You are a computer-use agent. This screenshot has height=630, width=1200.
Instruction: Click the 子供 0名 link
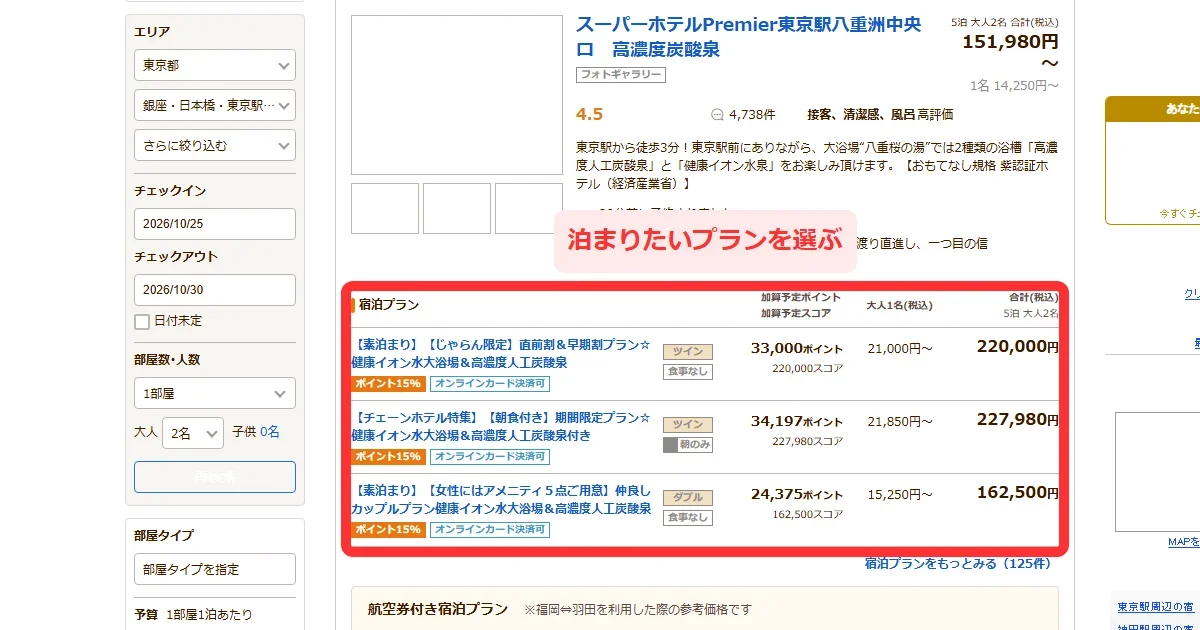(x=269, y=432)
